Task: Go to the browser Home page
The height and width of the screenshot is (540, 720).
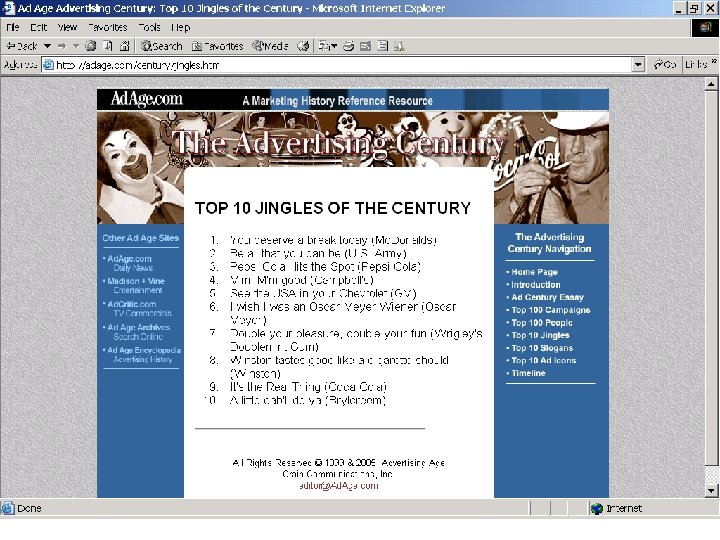Action: pos(124,46)
